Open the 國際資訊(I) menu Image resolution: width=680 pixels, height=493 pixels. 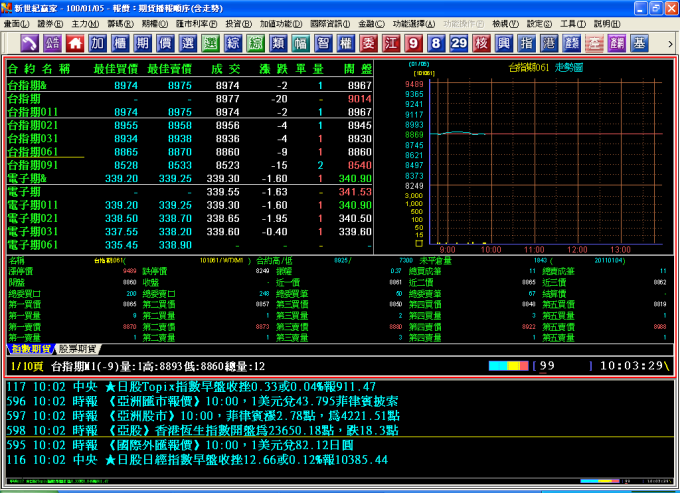click(330, 24)
